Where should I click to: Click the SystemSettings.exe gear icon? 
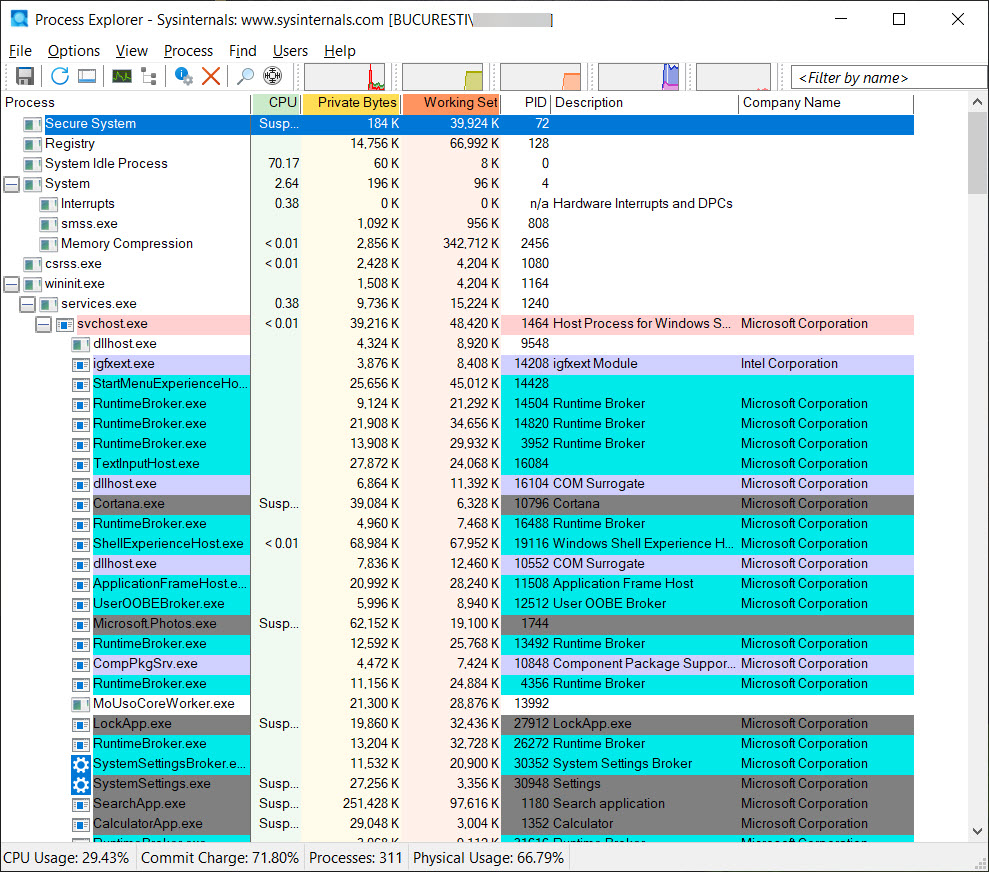pos(81,784)
